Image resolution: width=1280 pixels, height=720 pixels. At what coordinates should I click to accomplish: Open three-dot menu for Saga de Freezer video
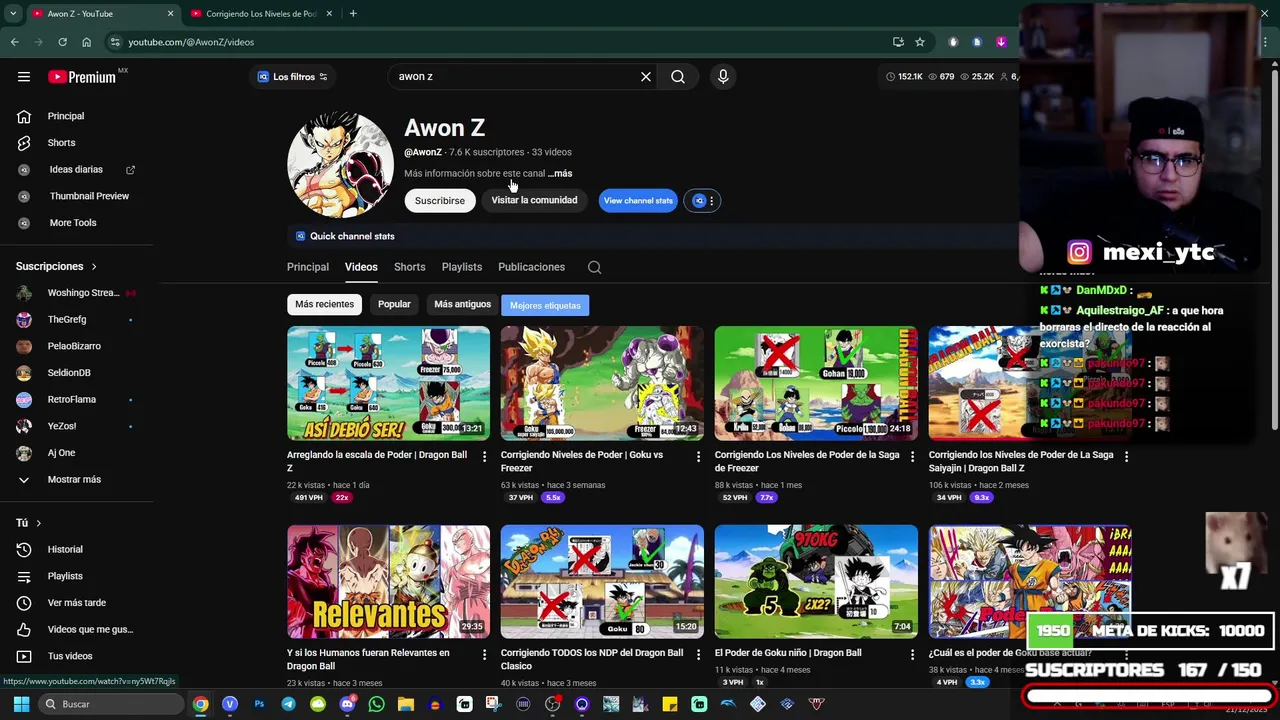pyautogui.click(x=912, y=456)
